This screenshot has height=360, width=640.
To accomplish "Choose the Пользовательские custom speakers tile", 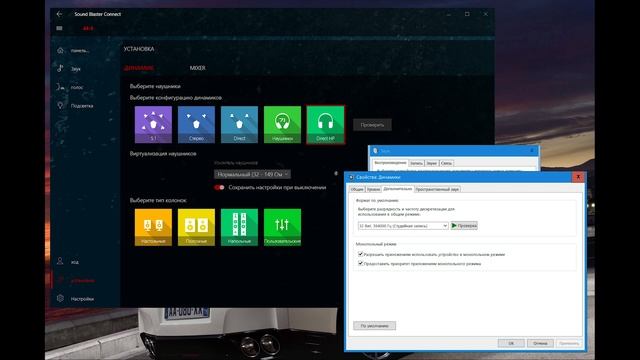I will 282,227.
